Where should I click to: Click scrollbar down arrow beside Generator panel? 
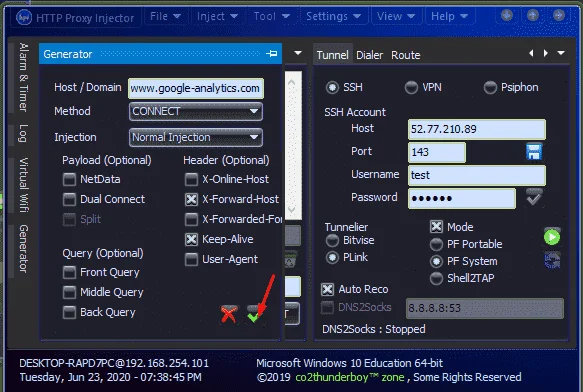pyautogui.click(x=292, y=210)
